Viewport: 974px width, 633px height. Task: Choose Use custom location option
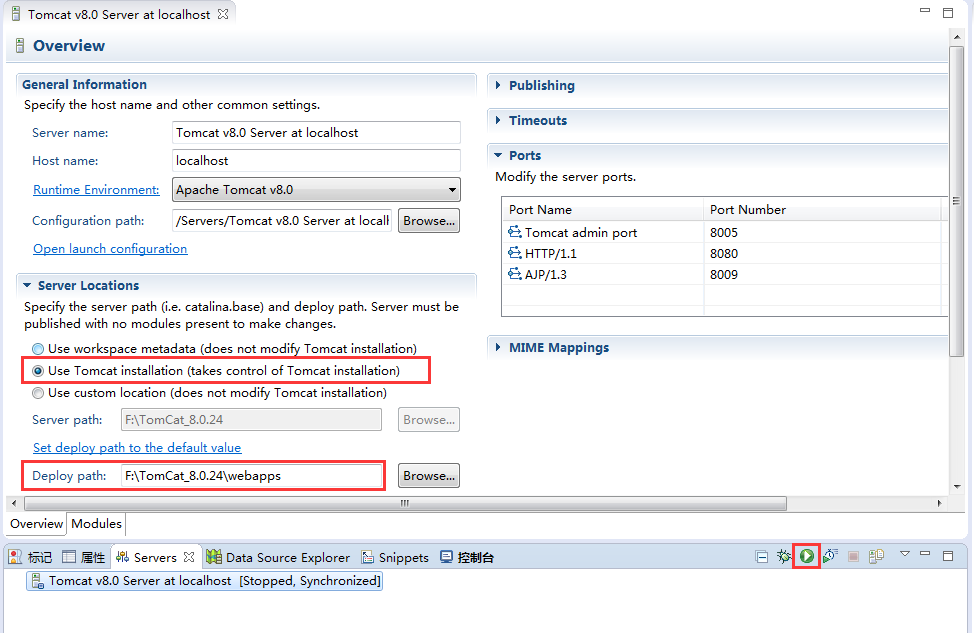coord(39,393)
